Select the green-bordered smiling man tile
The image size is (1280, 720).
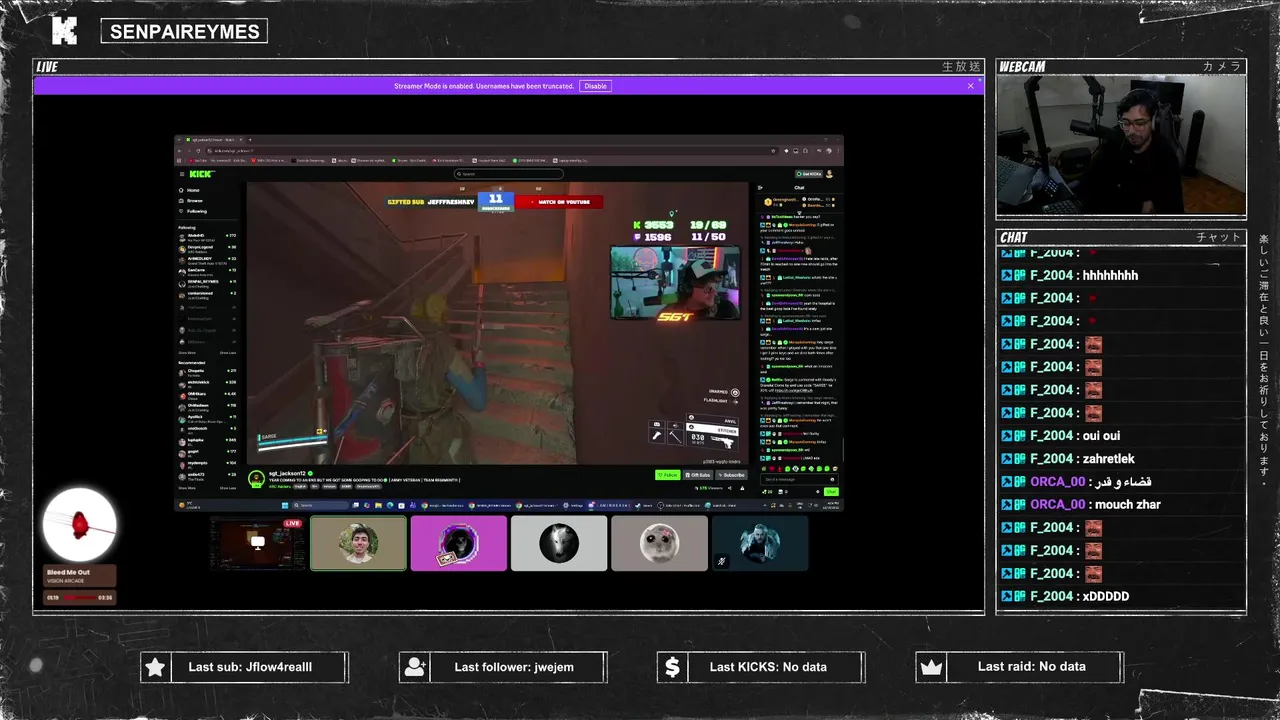[x=358, y=543]
